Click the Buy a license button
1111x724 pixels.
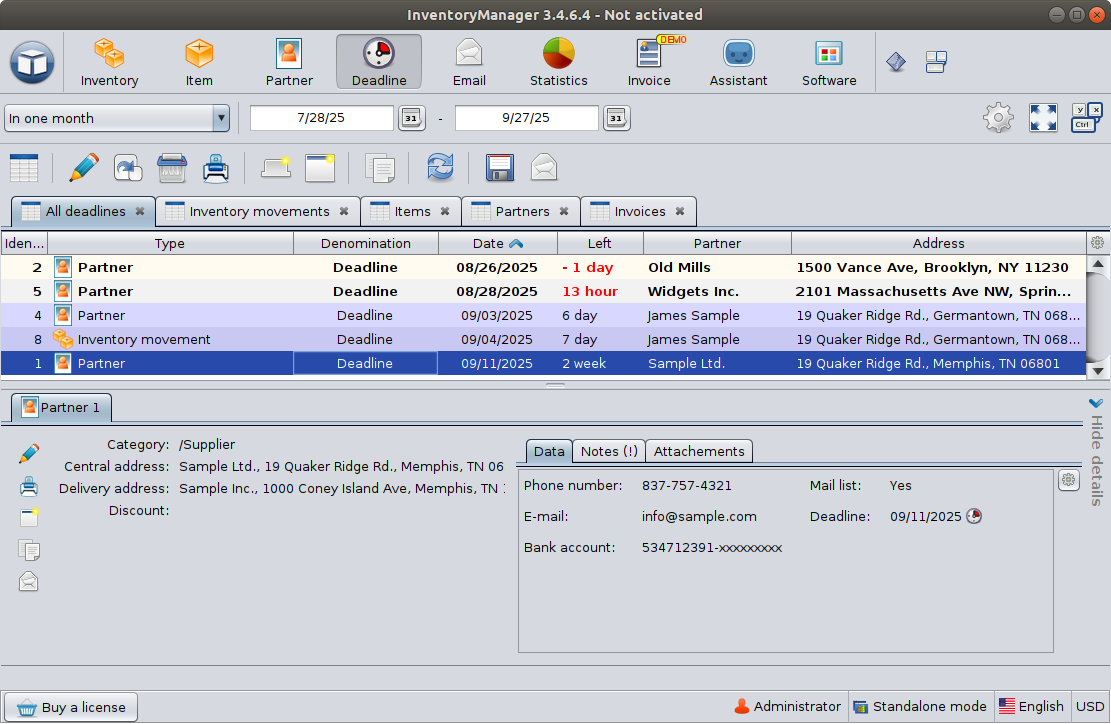(x=71, y=707)
